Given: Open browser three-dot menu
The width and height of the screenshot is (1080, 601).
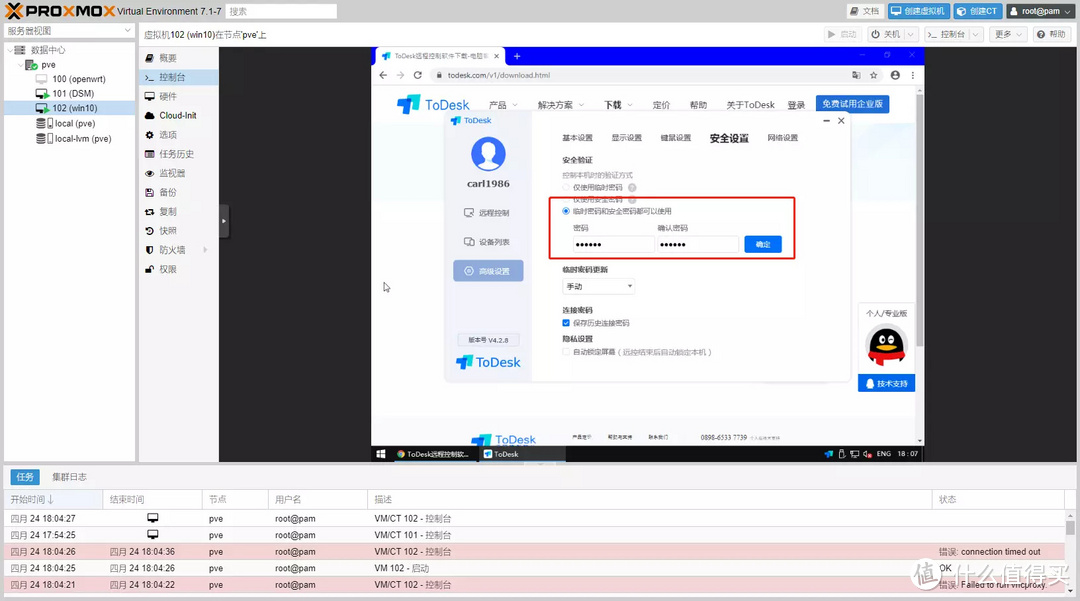Looking at the screenshot, I should [913, 75].
